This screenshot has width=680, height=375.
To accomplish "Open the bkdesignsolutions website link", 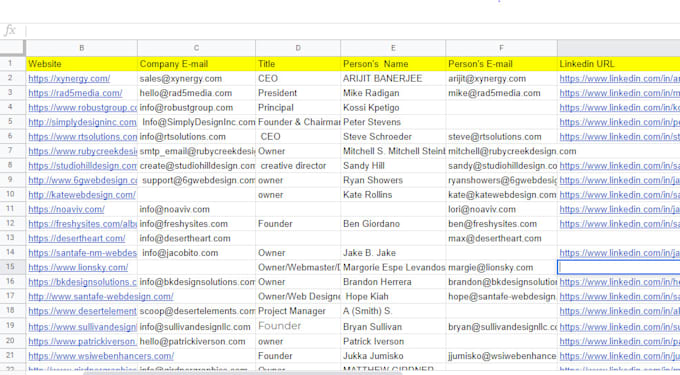I will (x=82, y=282).
